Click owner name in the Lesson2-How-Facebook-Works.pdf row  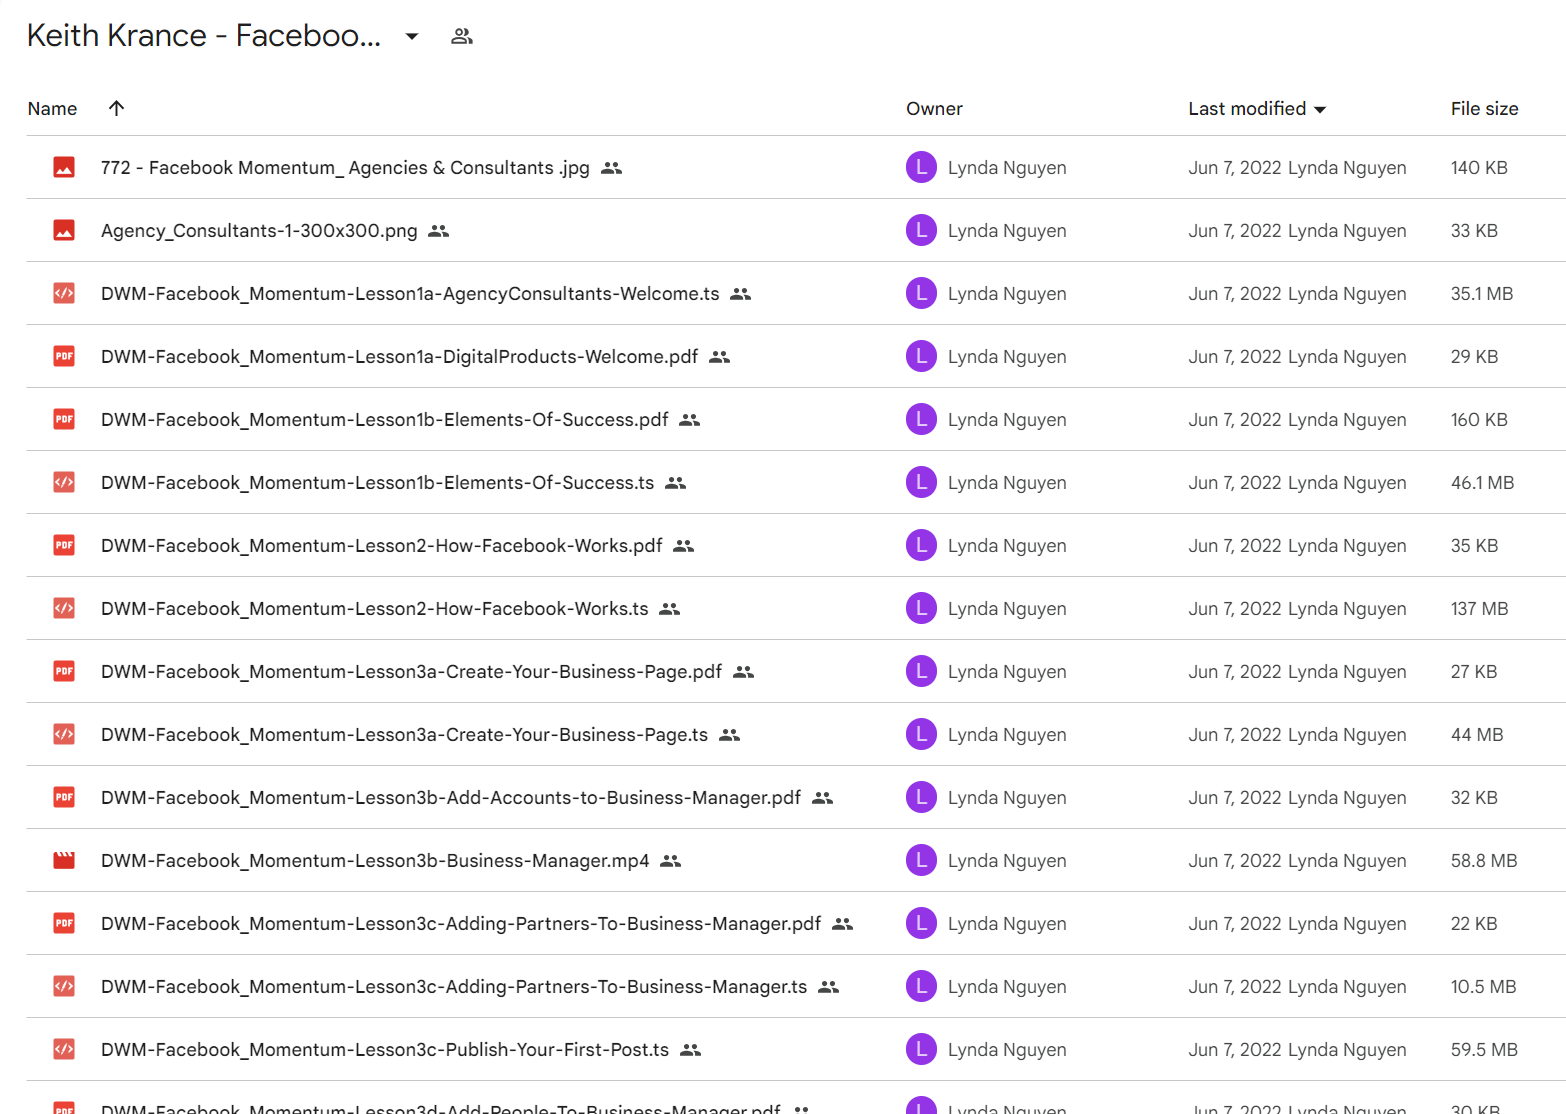[1007, 545]
